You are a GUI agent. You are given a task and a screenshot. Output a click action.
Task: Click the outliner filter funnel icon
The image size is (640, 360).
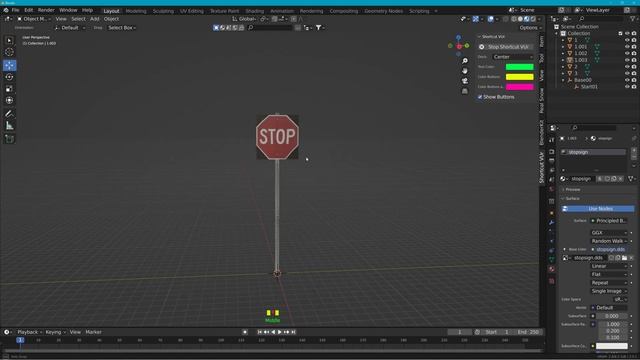[633, 19]
